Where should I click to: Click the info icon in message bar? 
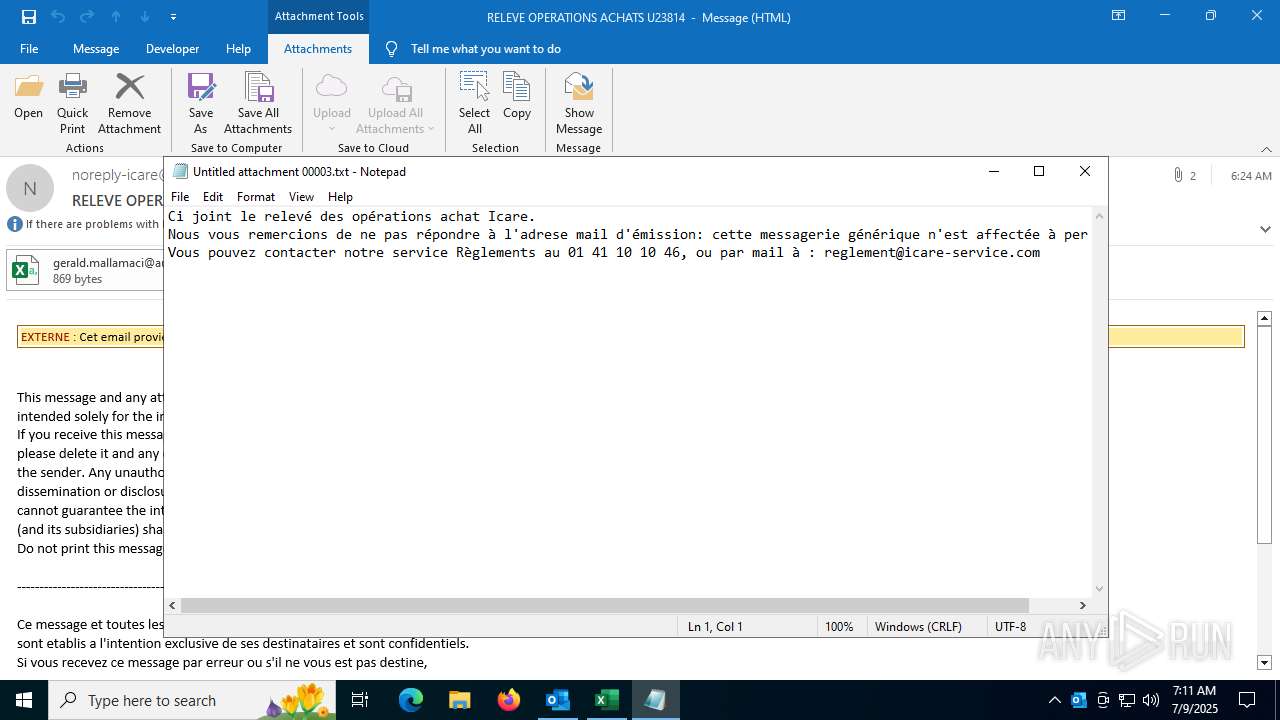click(15, 224)
